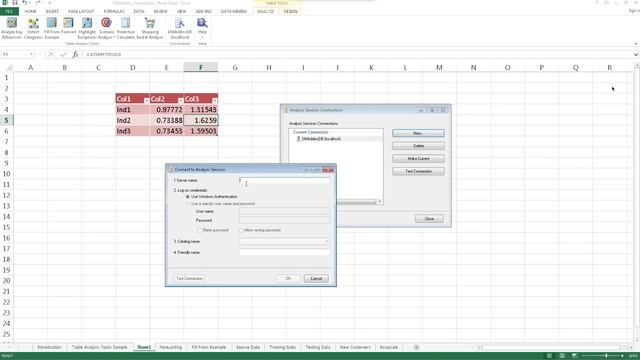The height and width of the screenshot is (360, 640).
Task: Tick the Allow saving password checkbox
Action: (241, 230)
